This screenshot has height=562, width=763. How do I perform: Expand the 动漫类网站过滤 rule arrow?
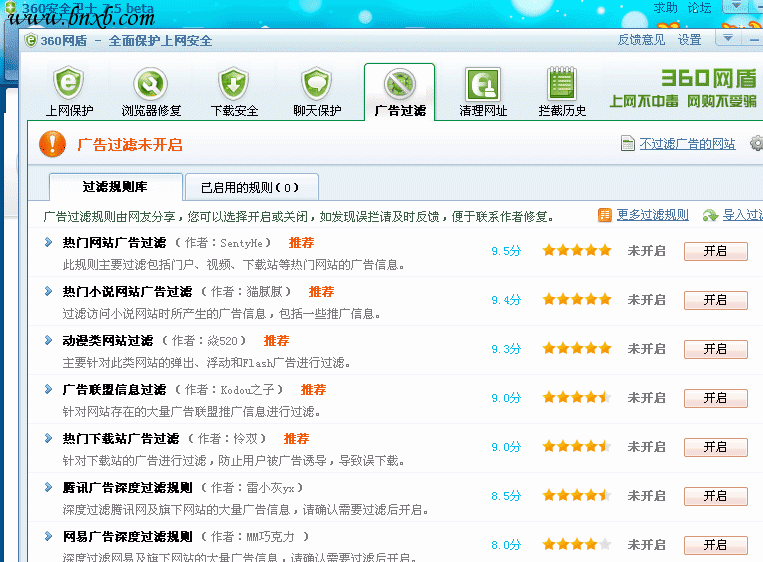49,340
